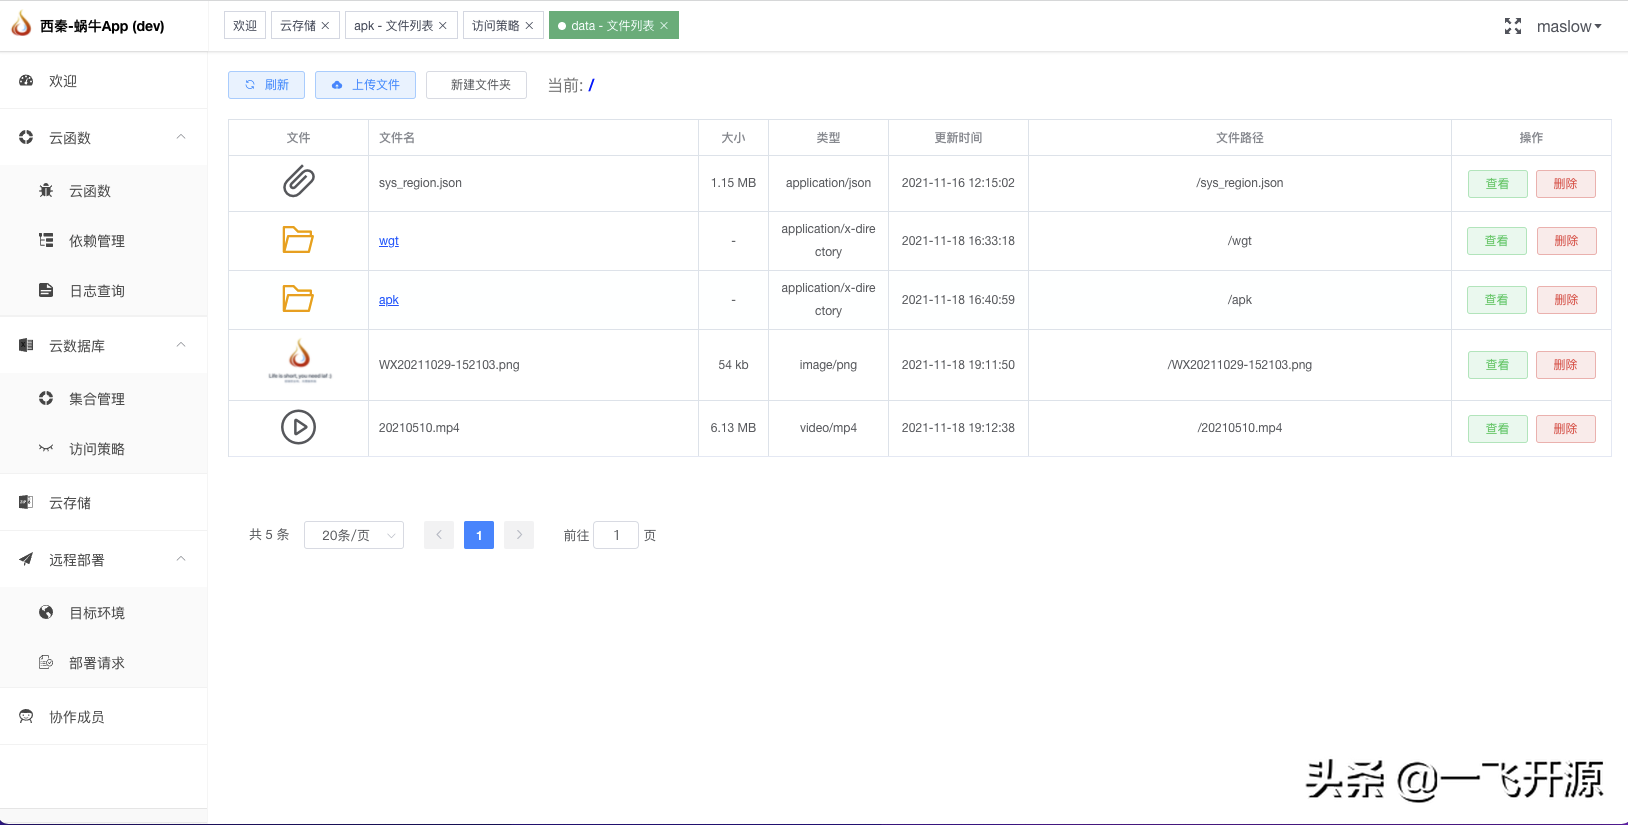
Task: Click the 前往 page number input
Action: click(616, 535)
